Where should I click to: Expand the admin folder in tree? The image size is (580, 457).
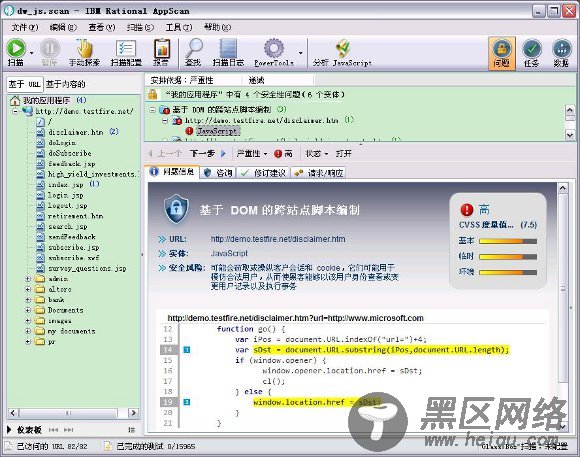(x=28, y=279)
